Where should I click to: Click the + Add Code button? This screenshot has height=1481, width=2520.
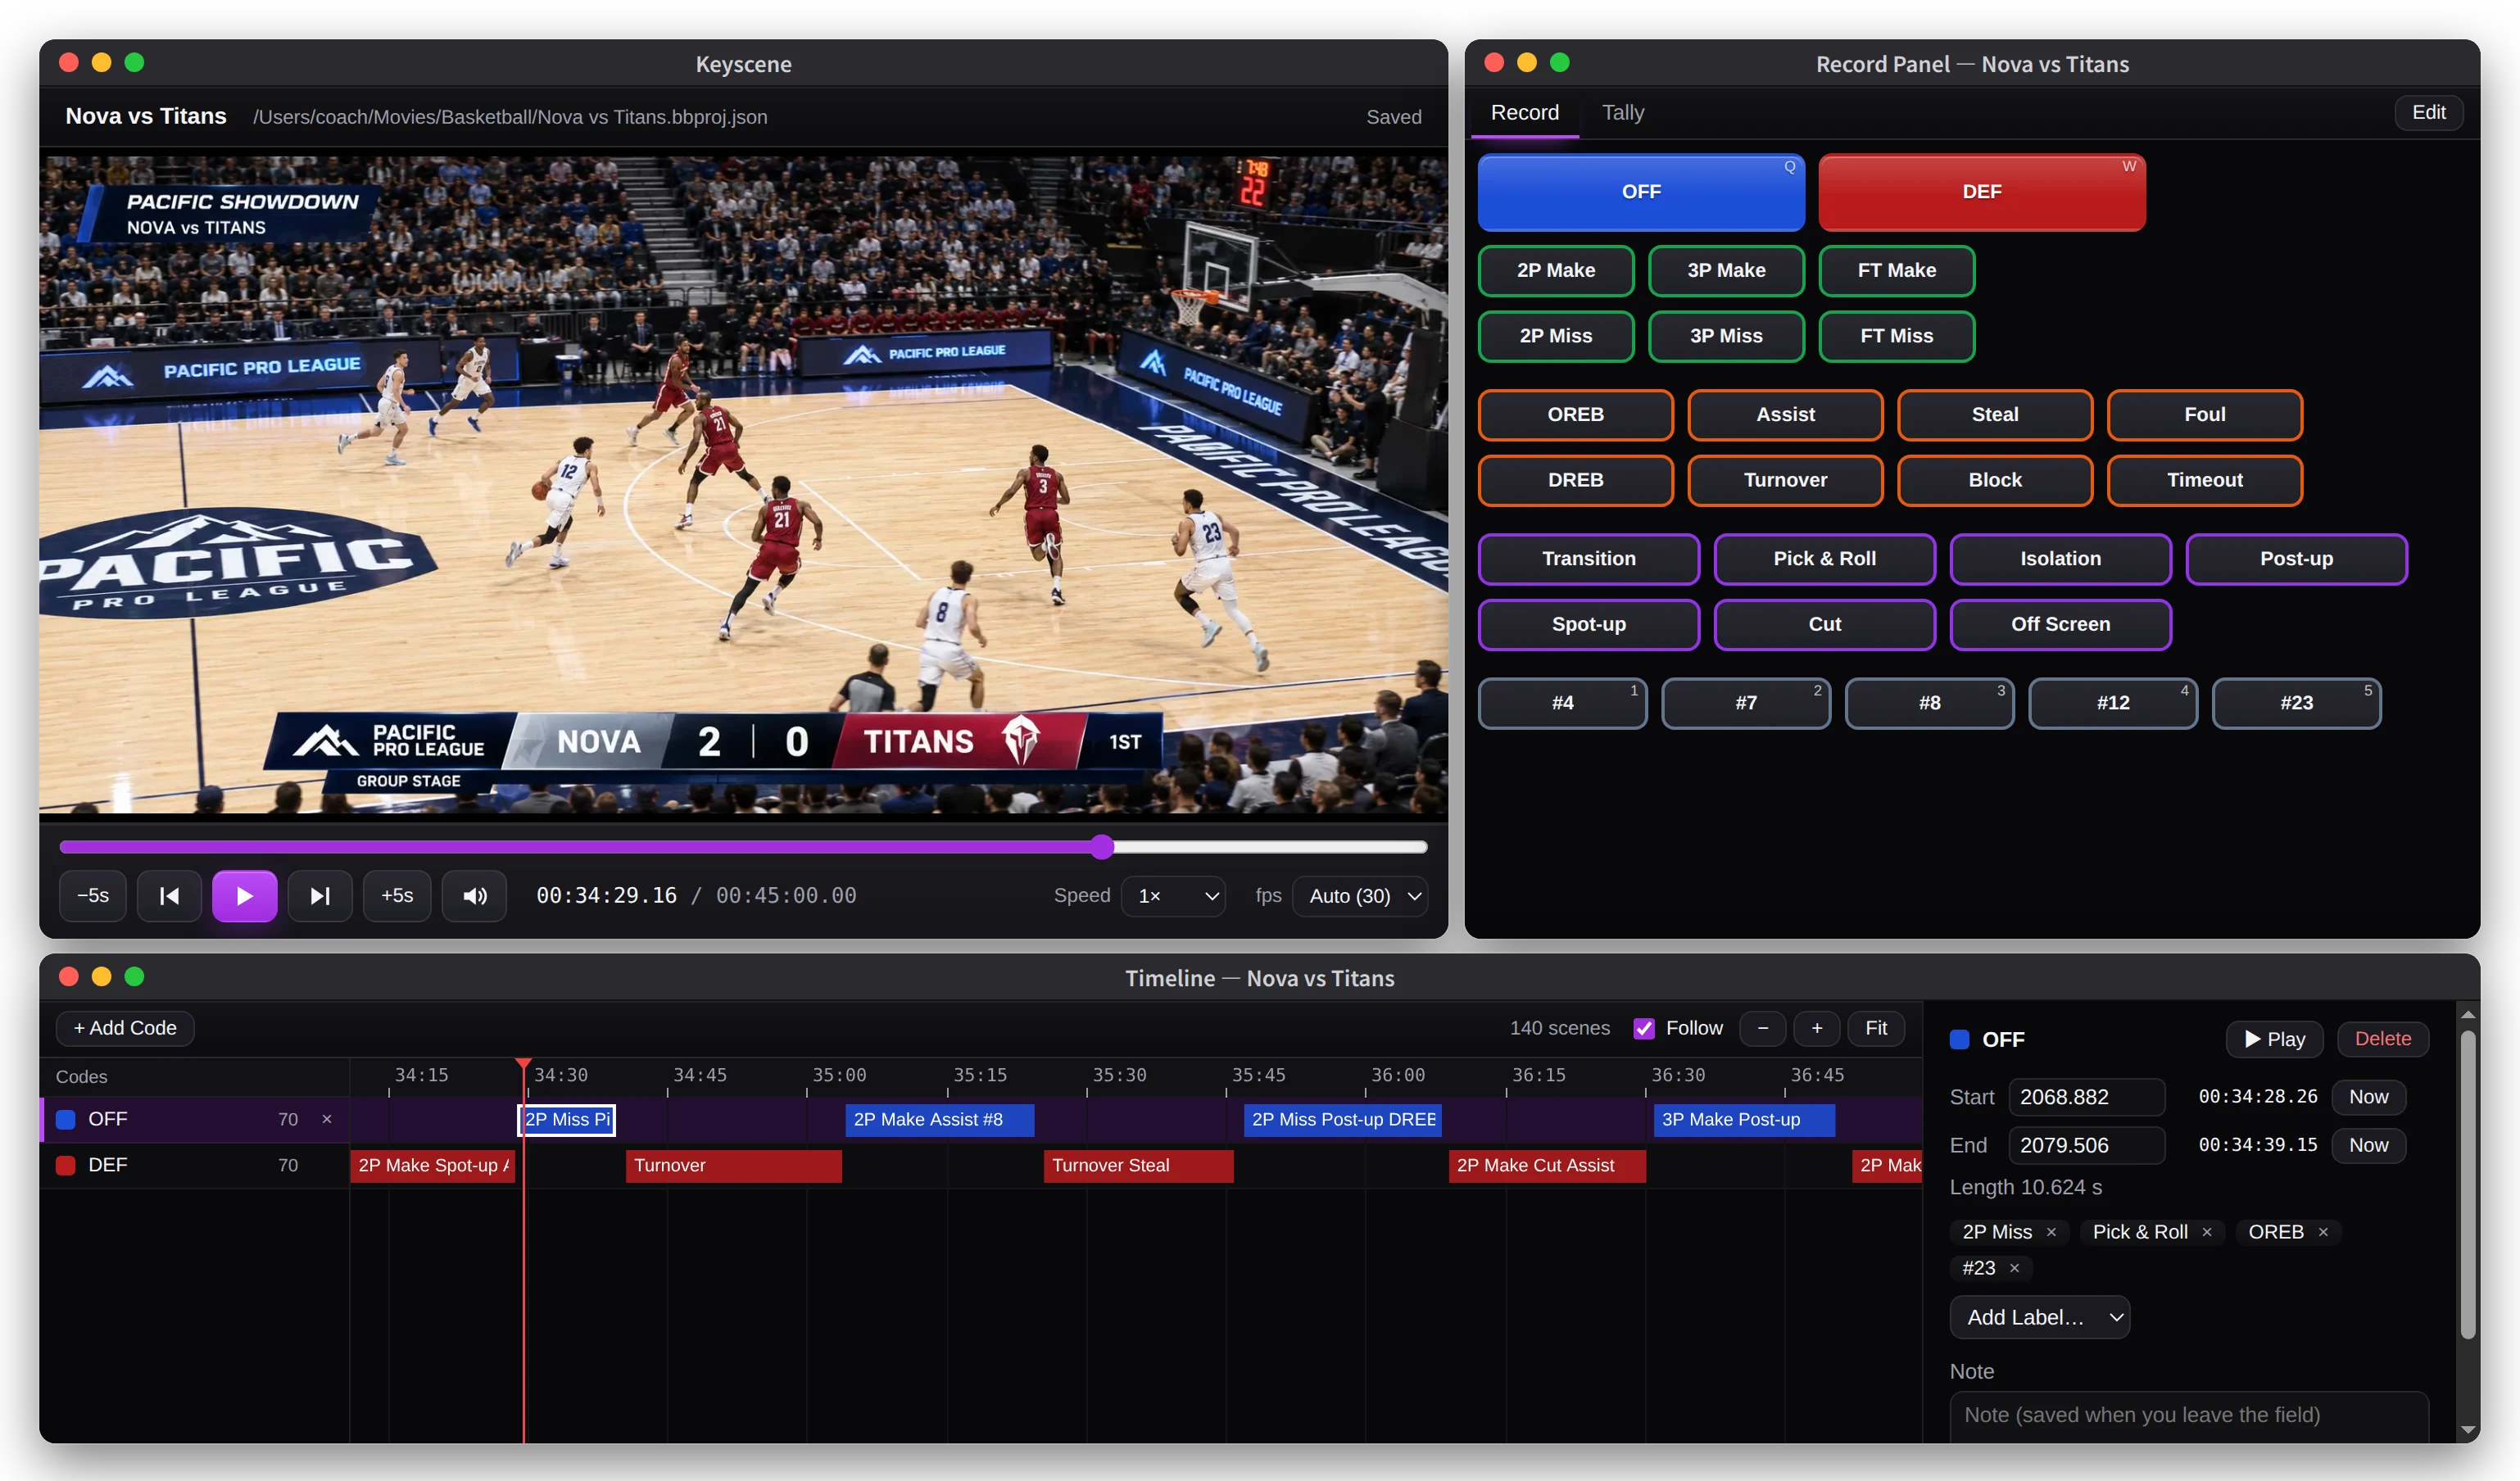(x=125, y=1028)
